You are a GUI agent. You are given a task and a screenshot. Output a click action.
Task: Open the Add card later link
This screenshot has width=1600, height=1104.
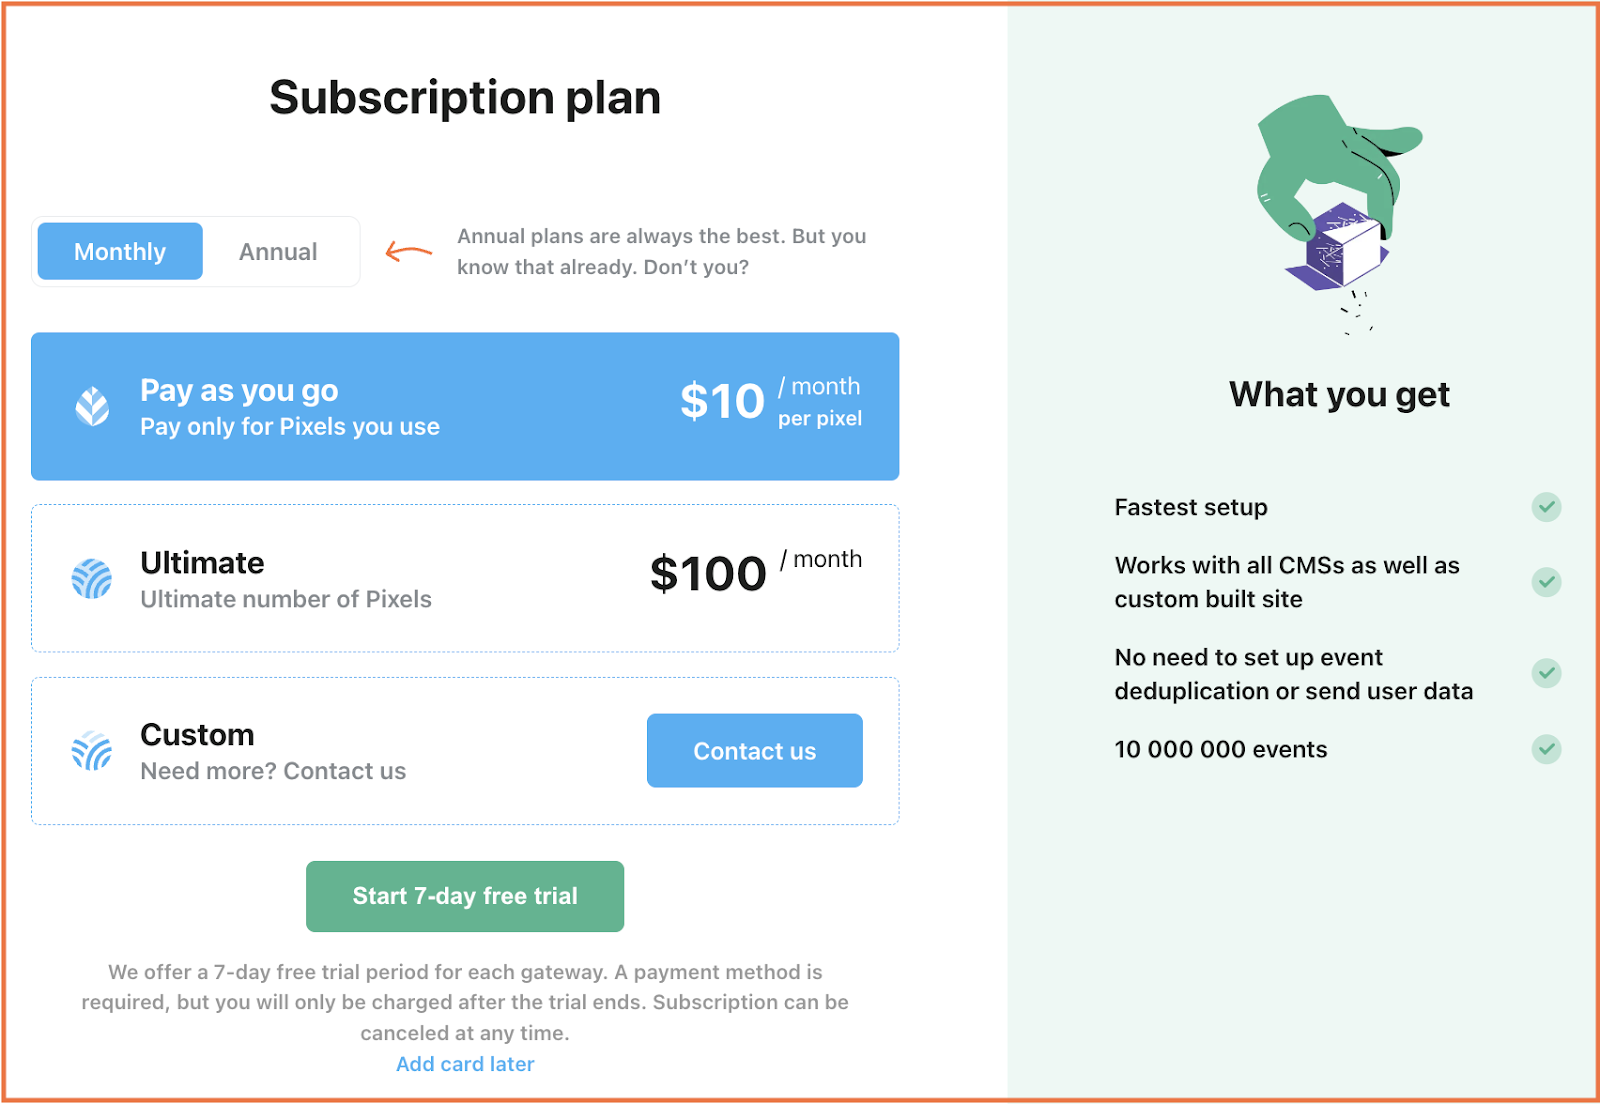point(465,1064)
